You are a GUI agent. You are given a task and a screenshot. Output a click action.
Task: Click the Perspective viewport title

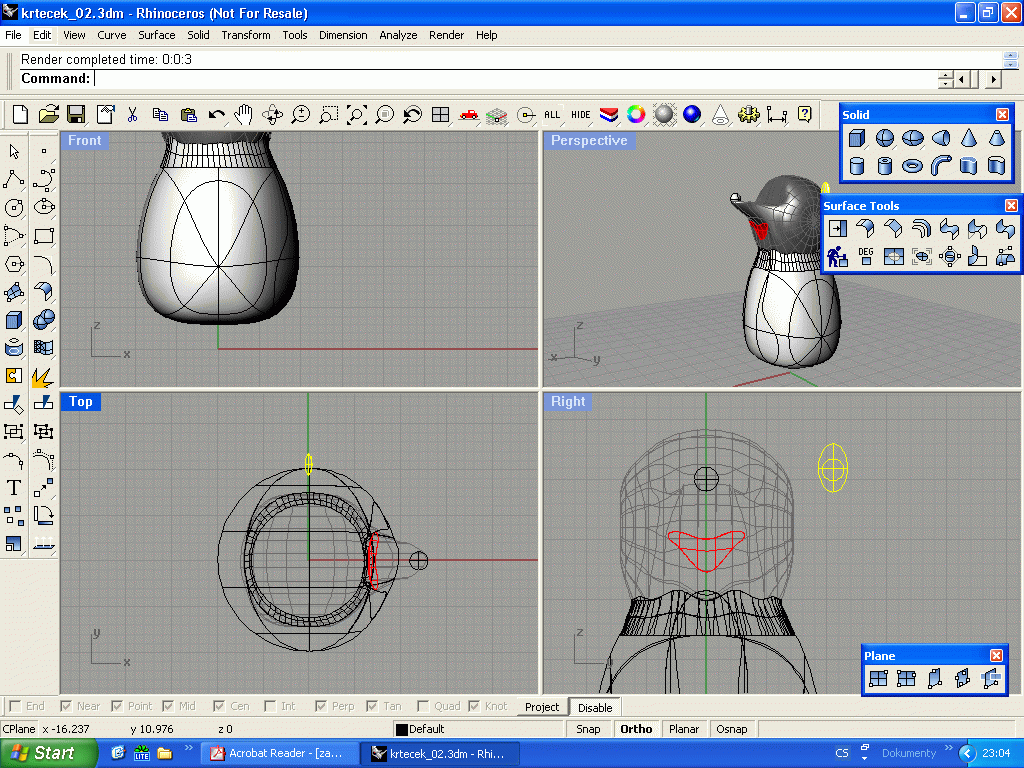(x=589, y=140)
